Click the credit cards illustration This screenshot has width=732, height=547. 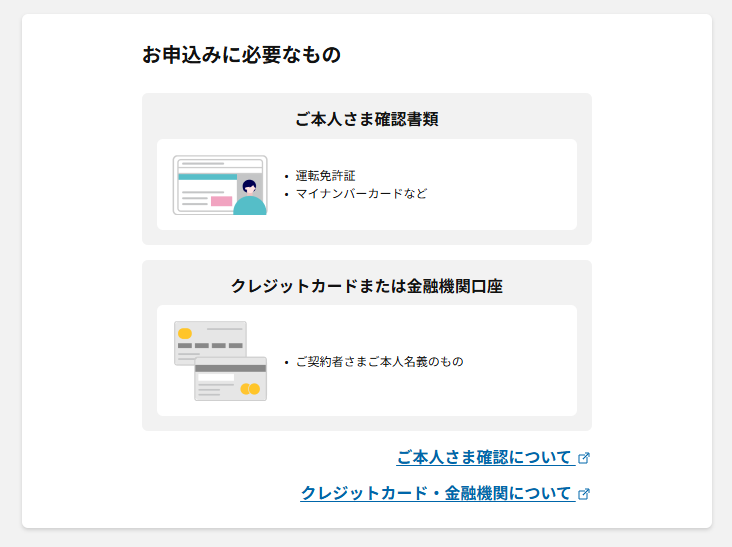(220, 361)
